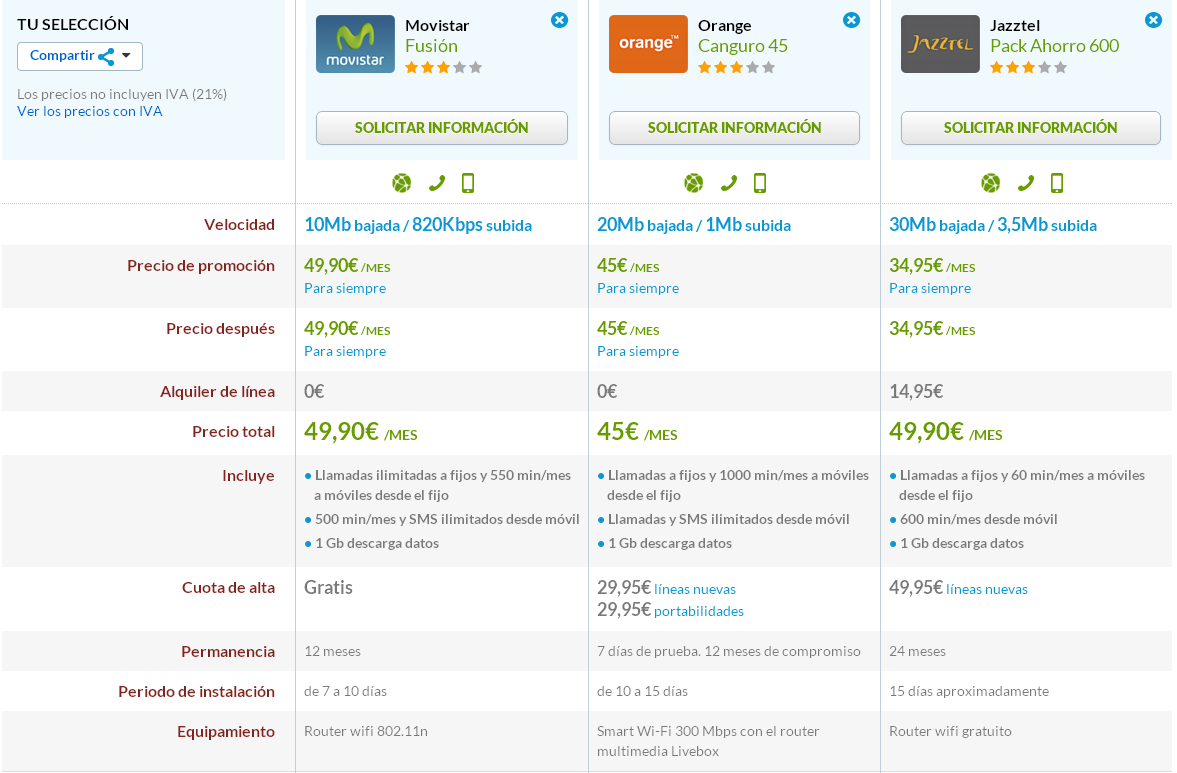Image resolution: width=1177 pixels, height=773 pixels.
Task: Click Movistar equipment 'Router wifi 802.11n'
Action: point(366,731)
